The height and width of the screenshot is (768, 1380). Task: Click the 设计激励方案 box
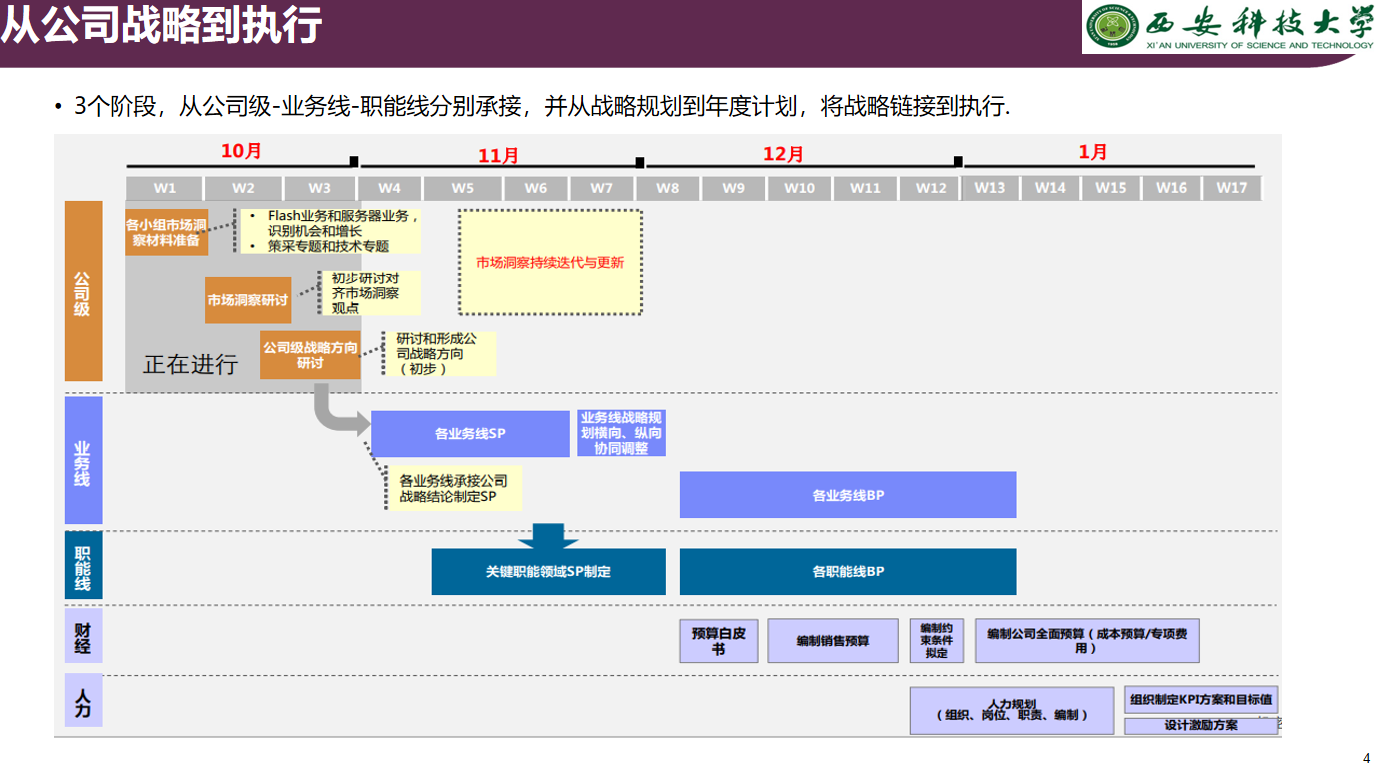point(1201,725)
